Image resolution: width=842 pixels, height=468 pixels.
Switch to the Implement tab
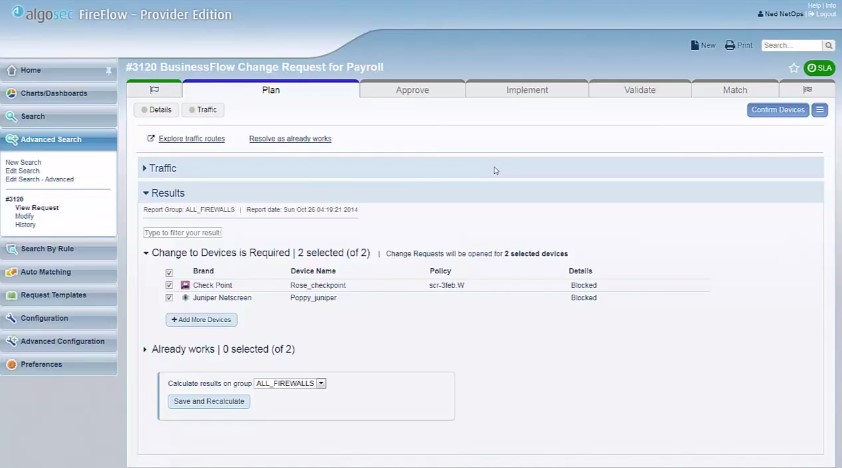point(527,90)
